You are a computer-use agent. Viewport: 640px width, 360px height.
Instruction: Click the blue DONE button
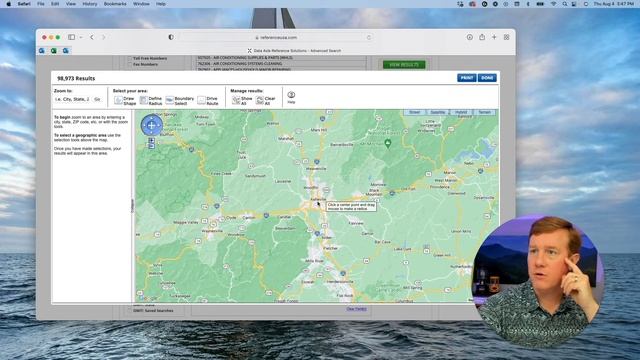click(x=487, y=78)
